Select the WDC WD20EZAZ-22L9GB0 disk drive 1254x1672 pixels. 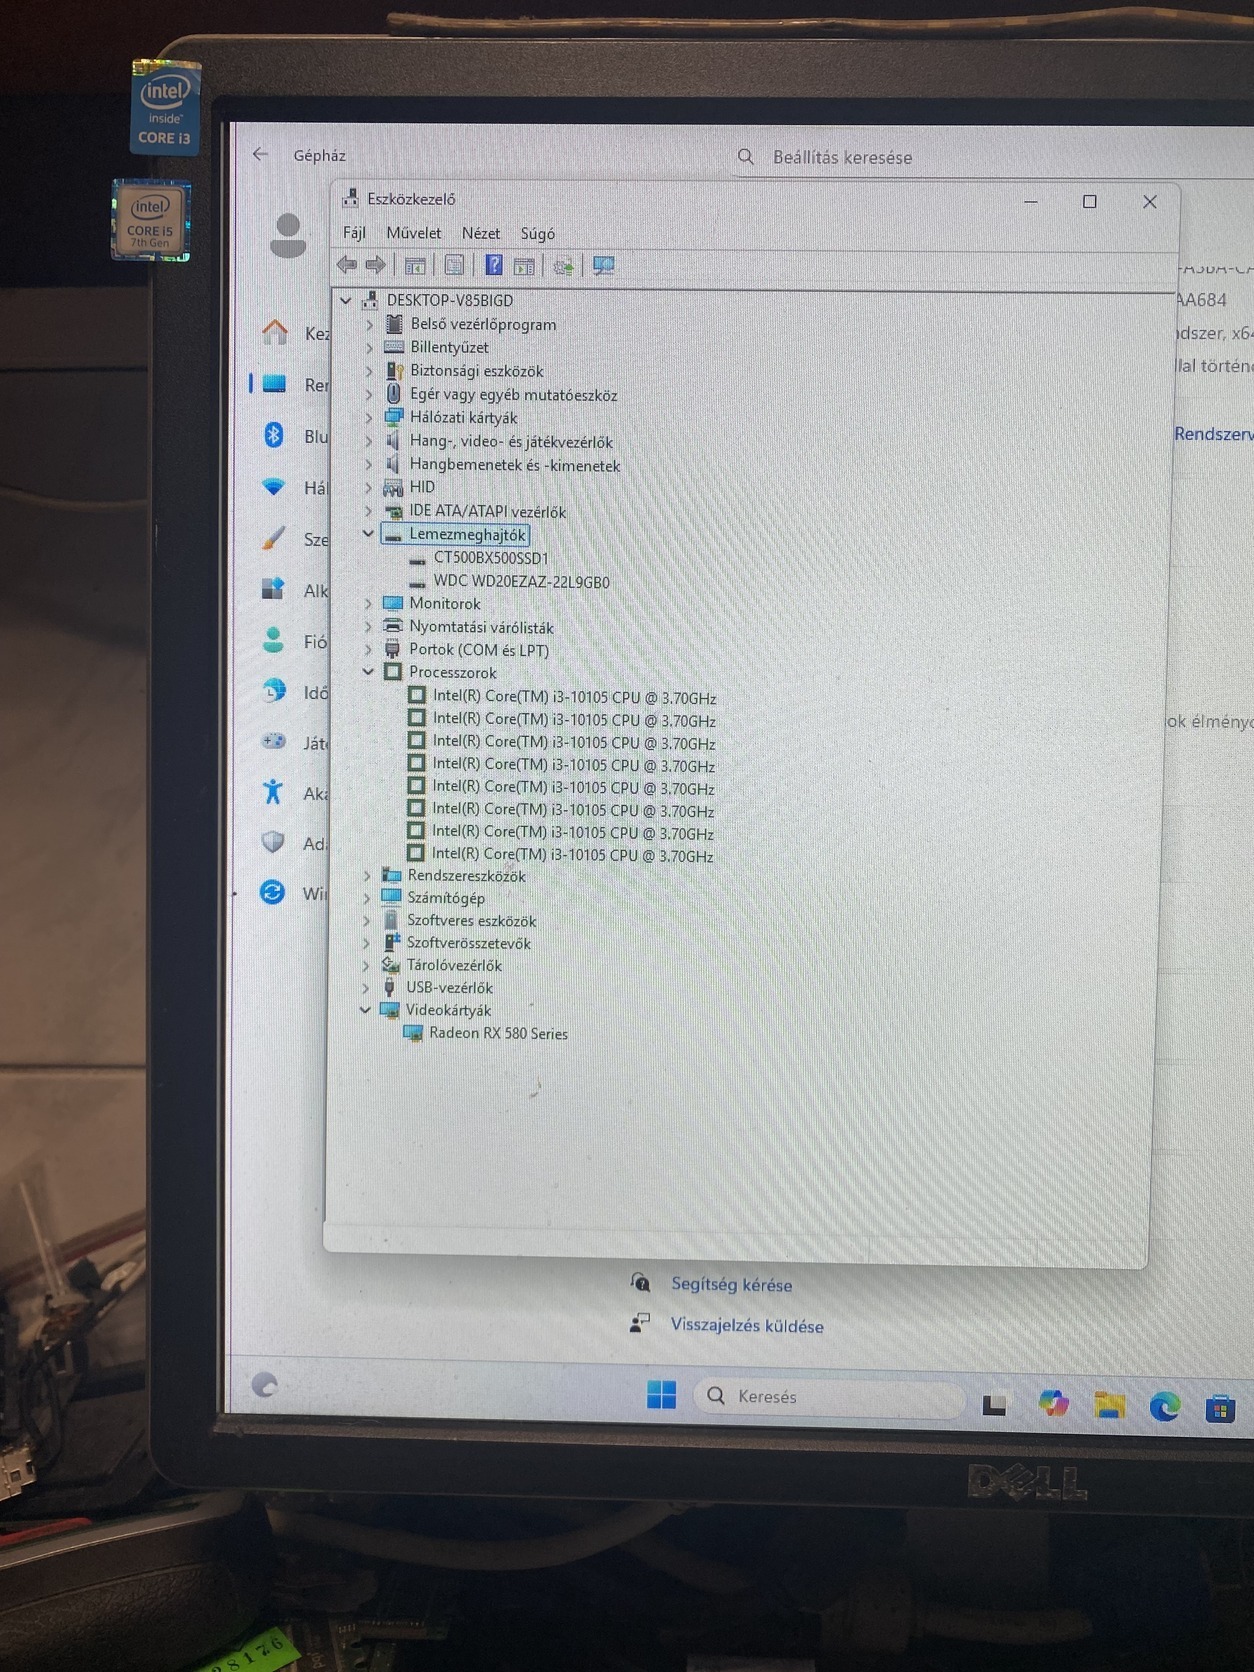(521, 582)
